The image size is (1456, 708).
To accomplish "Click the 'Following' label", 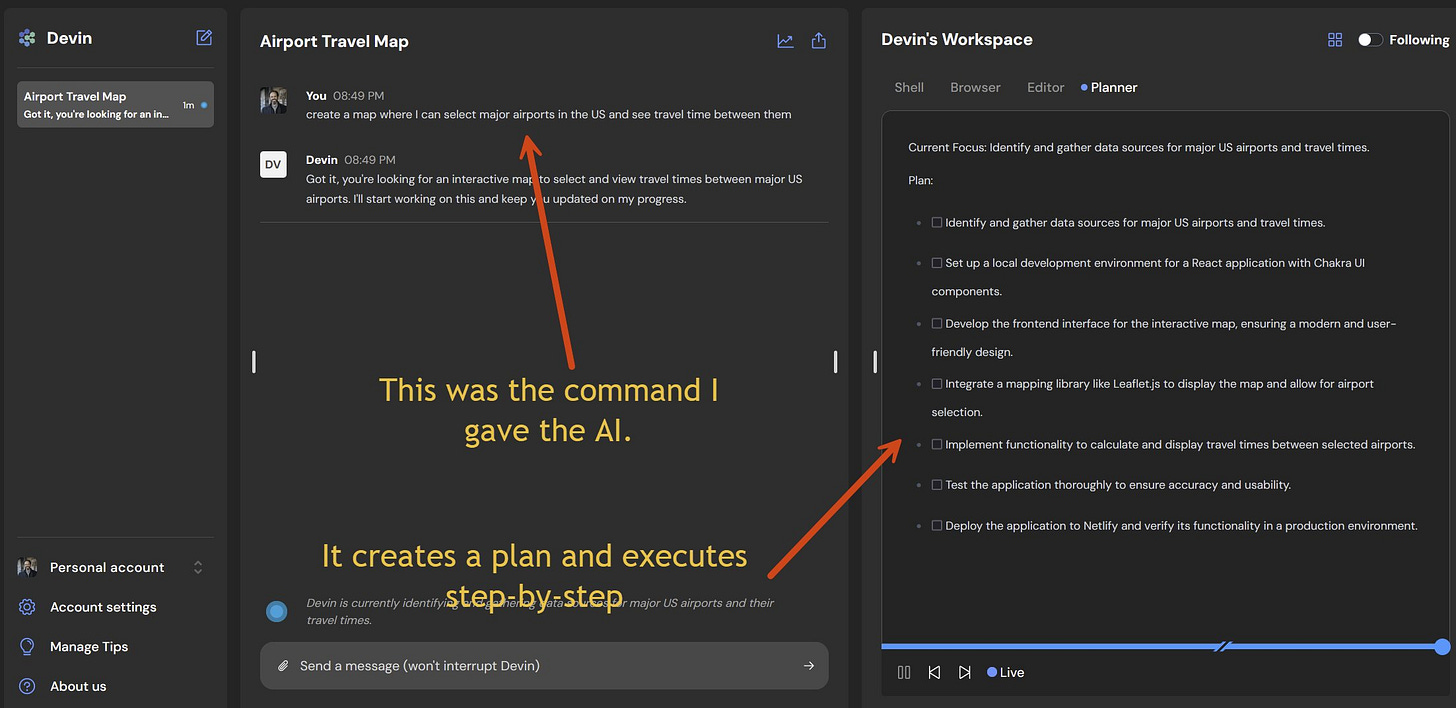I will click(x=1419, y=40).
